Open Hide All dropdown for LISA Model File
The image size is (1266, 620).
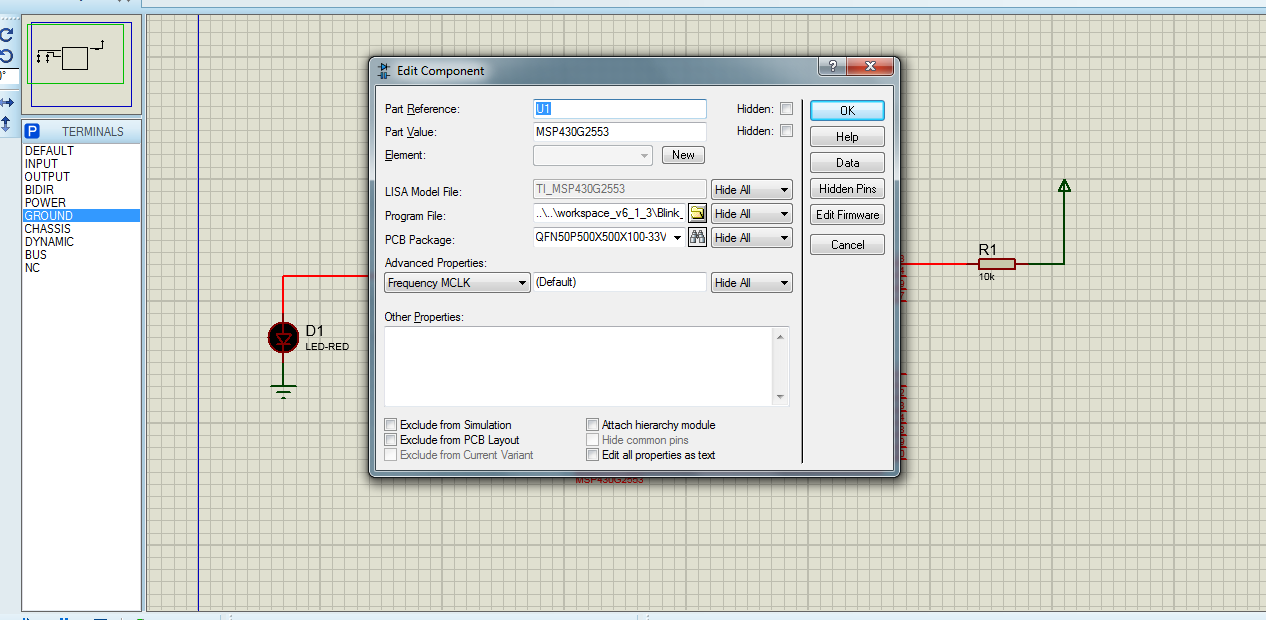752,189
